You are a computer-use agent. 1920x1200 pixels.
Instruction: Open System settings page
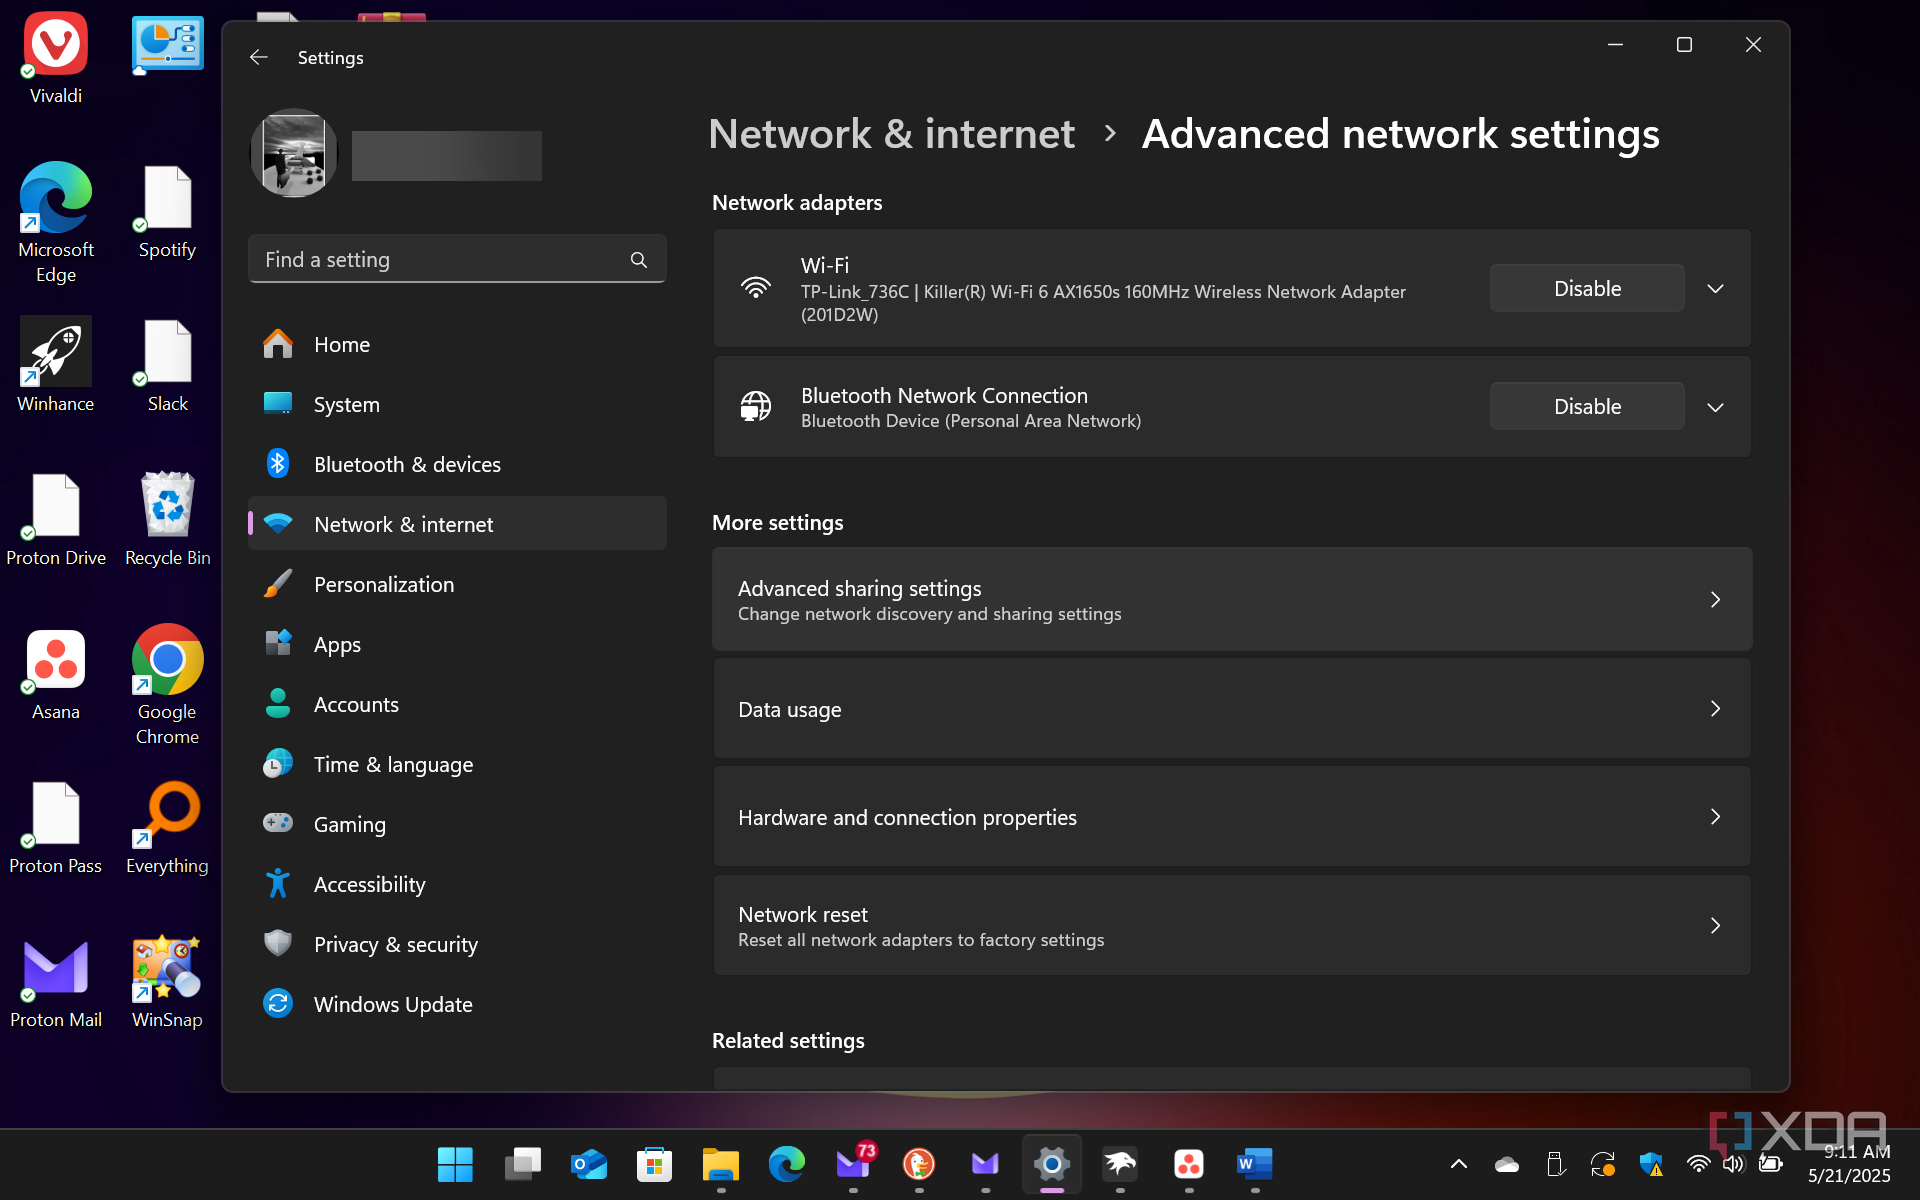pyautogui.click(x=457, y=404)
